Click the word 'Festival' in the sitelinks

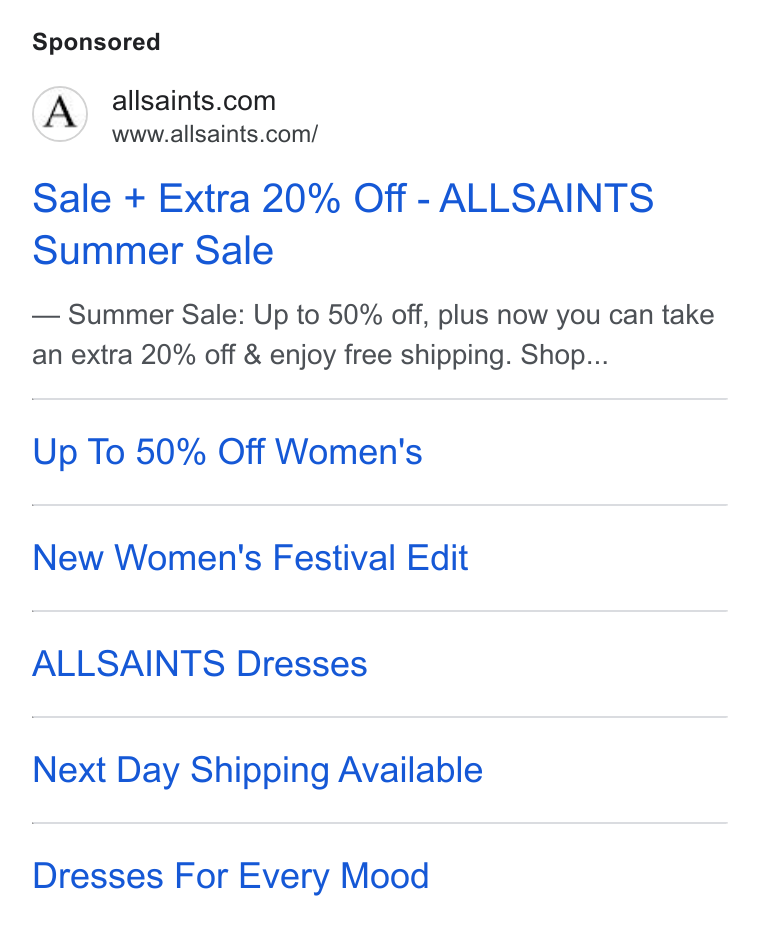tap(334, 558)
